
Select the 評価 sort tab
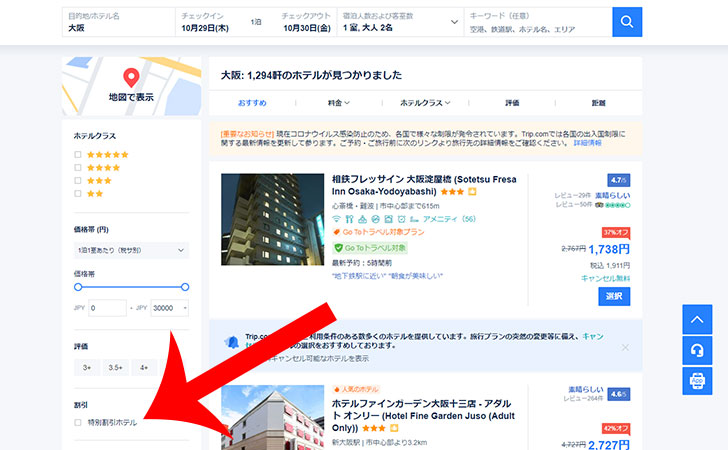tap(512, 103)
